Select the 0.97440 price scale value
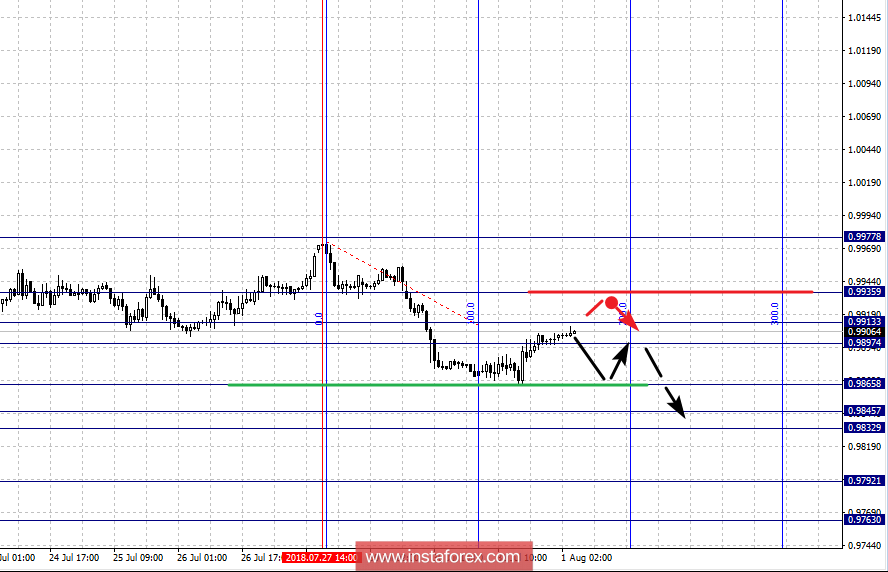 864,545
